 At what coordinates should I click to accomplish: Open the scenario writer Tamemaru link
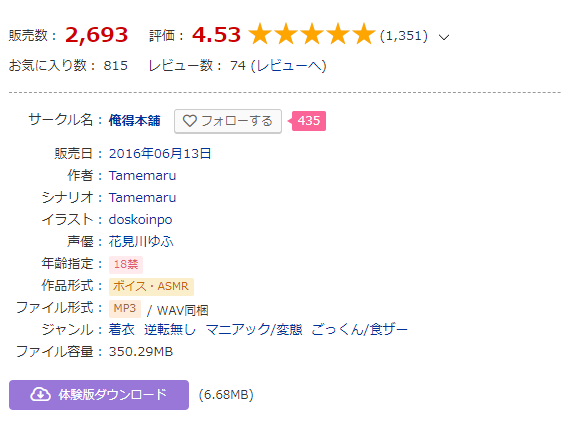pos(142,198)
